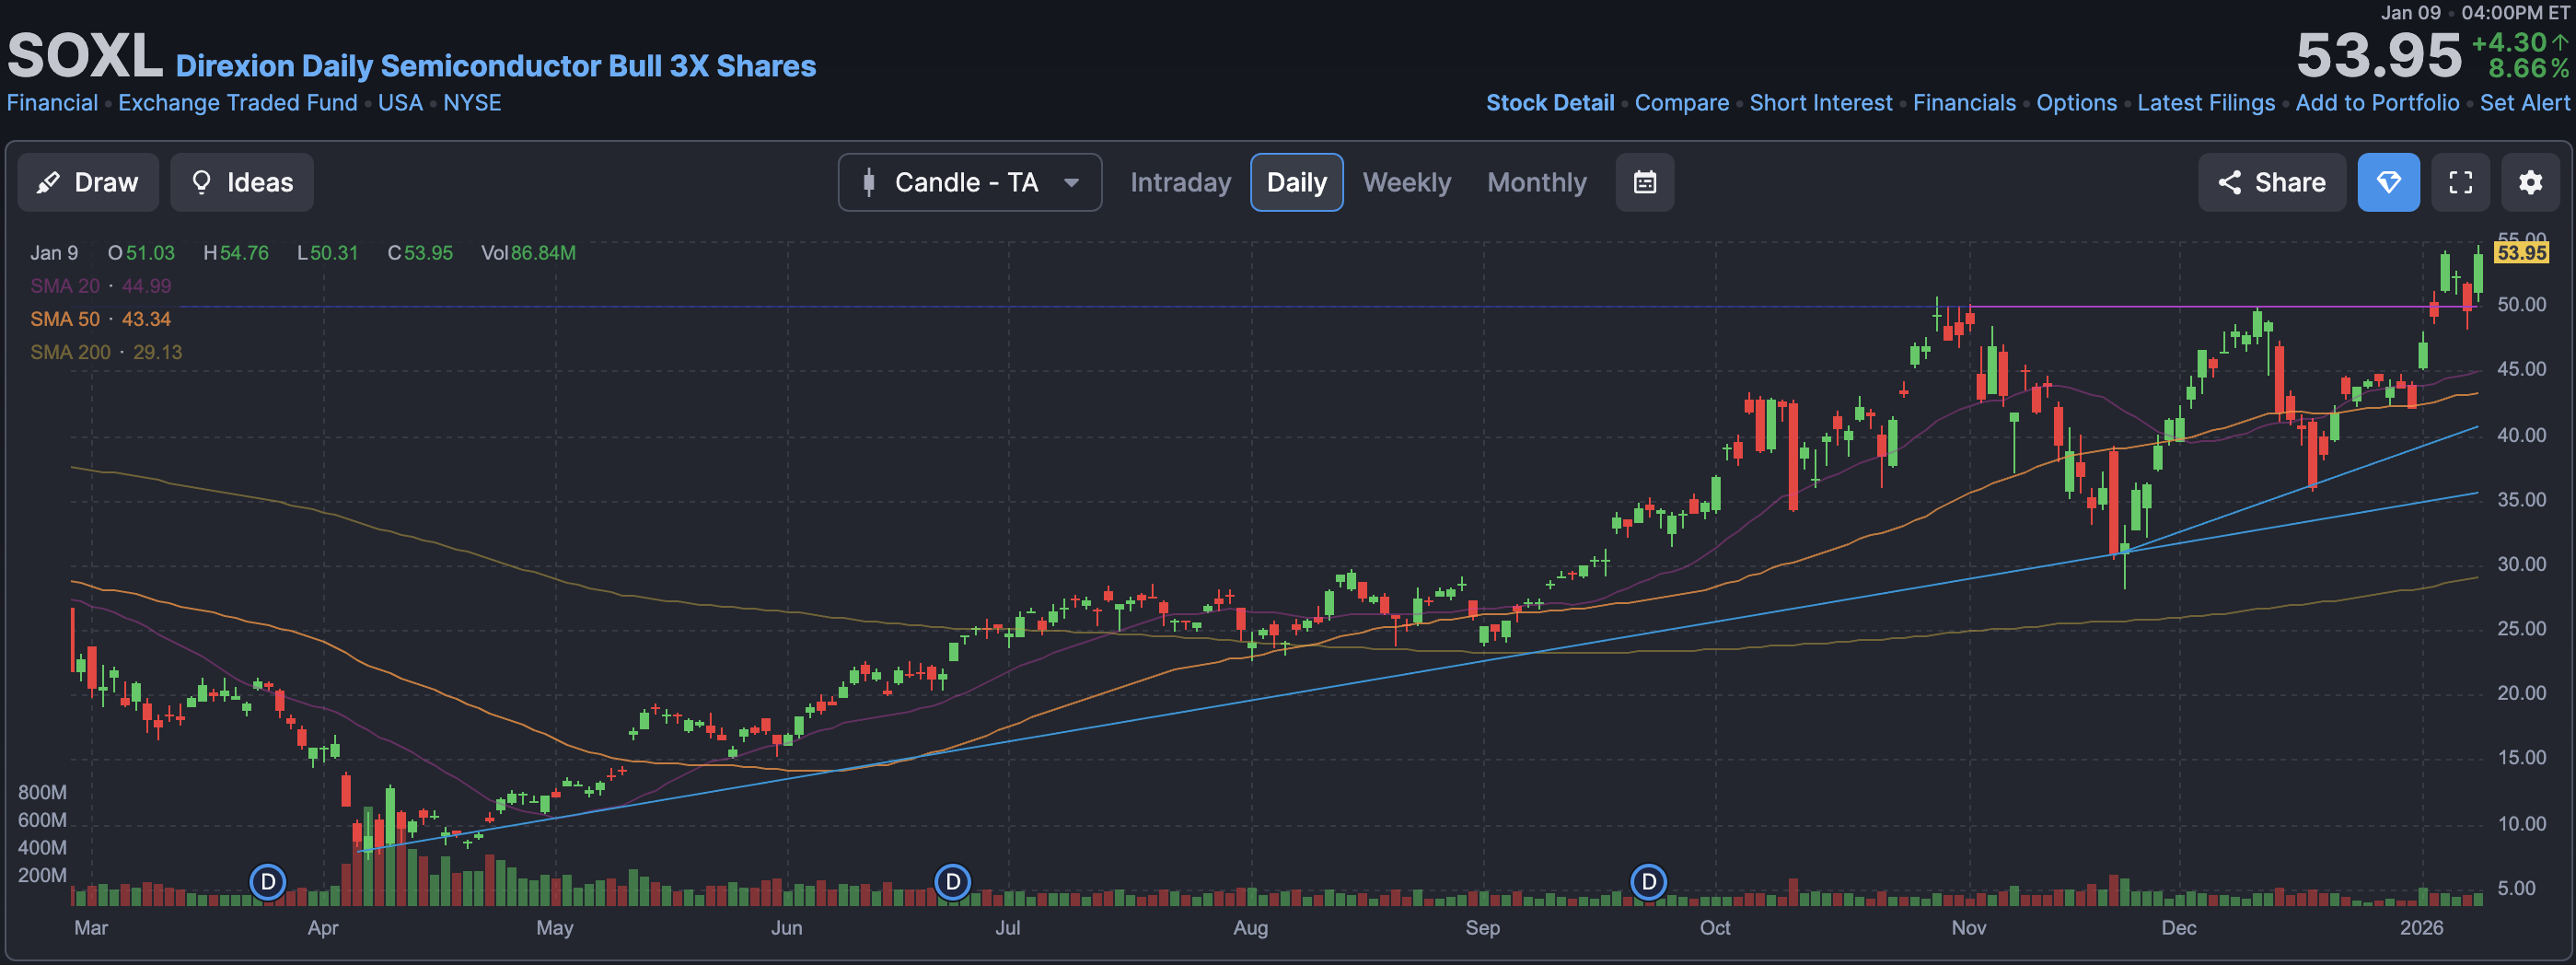The width and height of the screenshot is (2576, 965).
Task: Open the Compare link
Action: pyautogui.click(x=1681, y=103)
